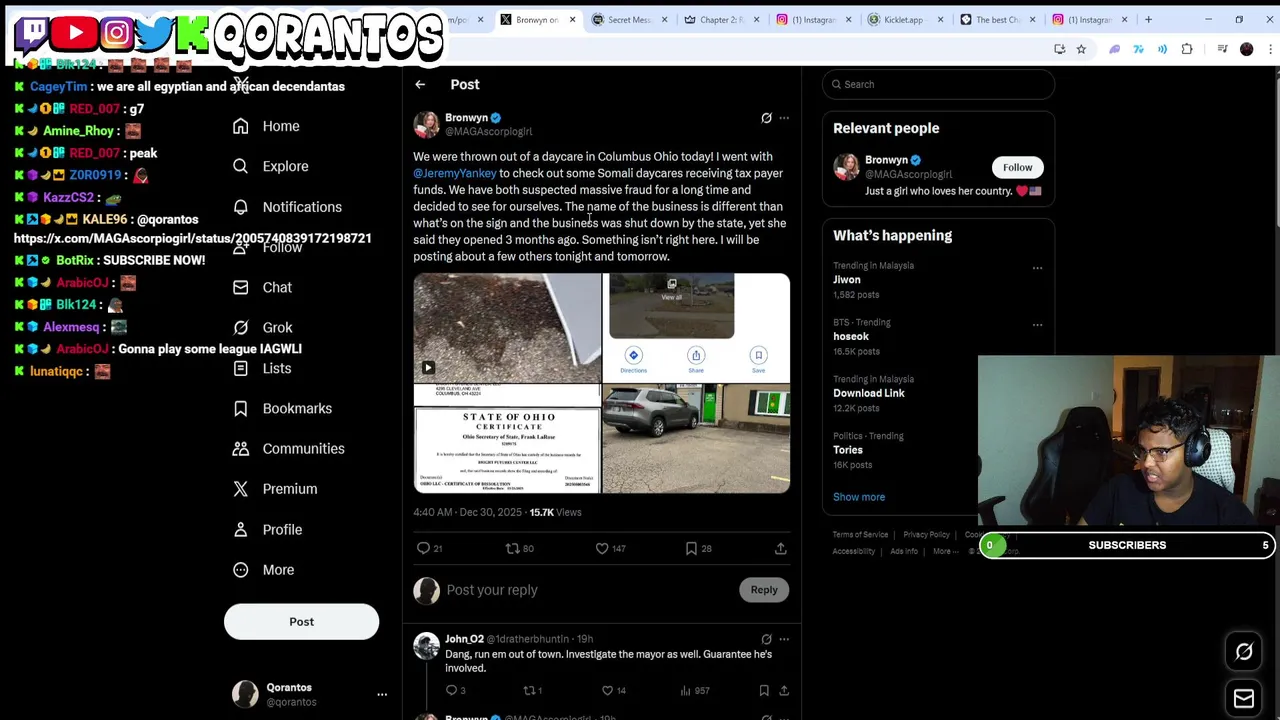This screenshot has height=720, width=1280.
Task: Open the parked silver car image
Action: [x=696, y=439]
